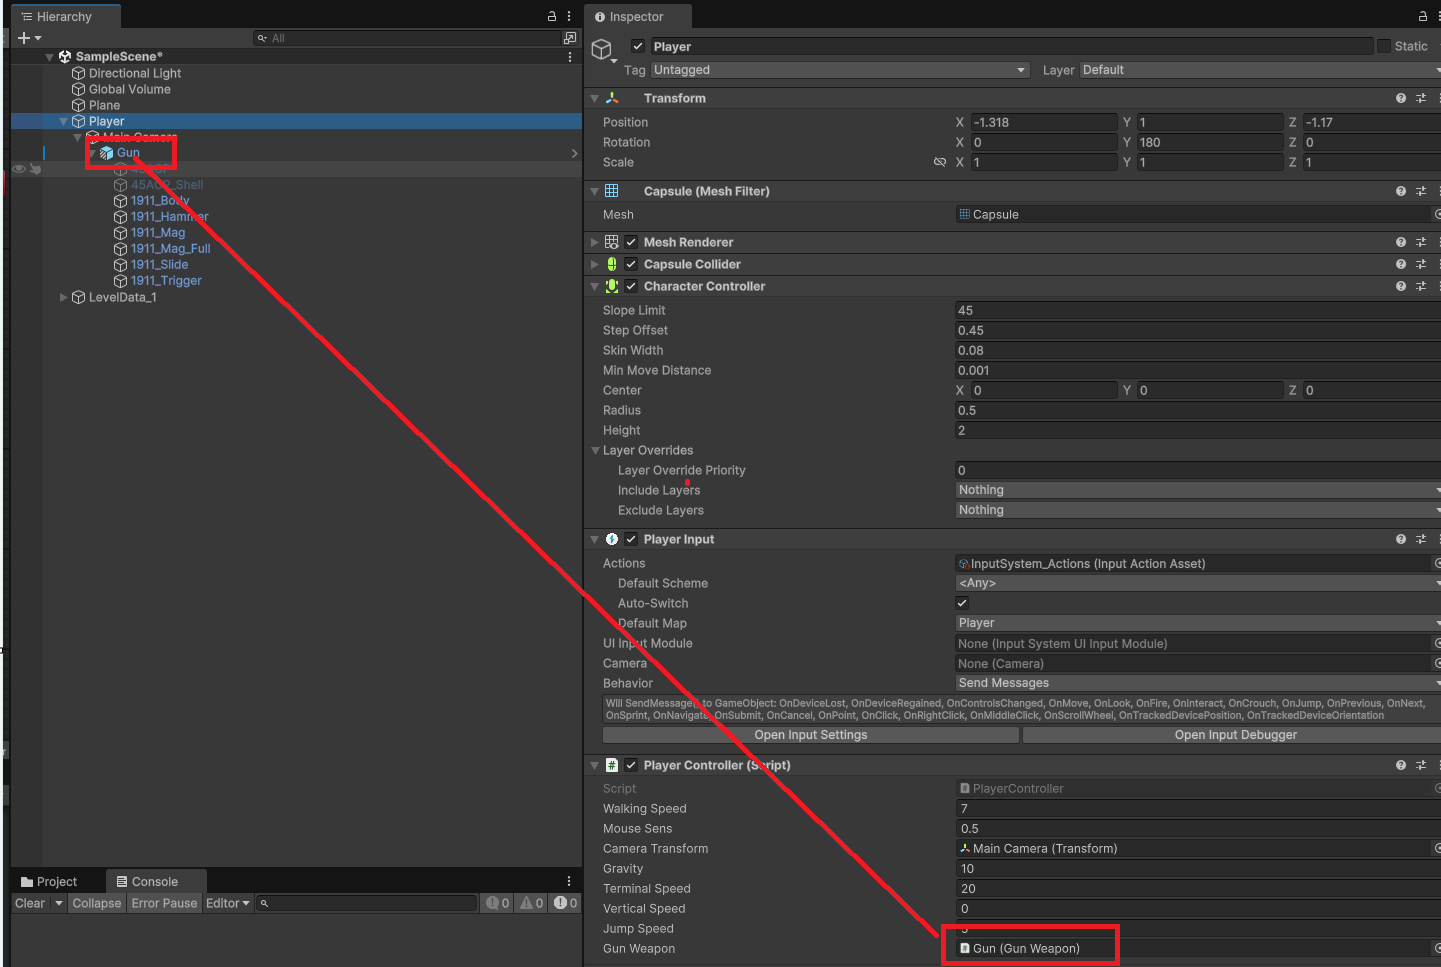The height and width of the screenshot is (967, 1441).
Task: Click the Inspector lock icon
Action: (1422, 17)
